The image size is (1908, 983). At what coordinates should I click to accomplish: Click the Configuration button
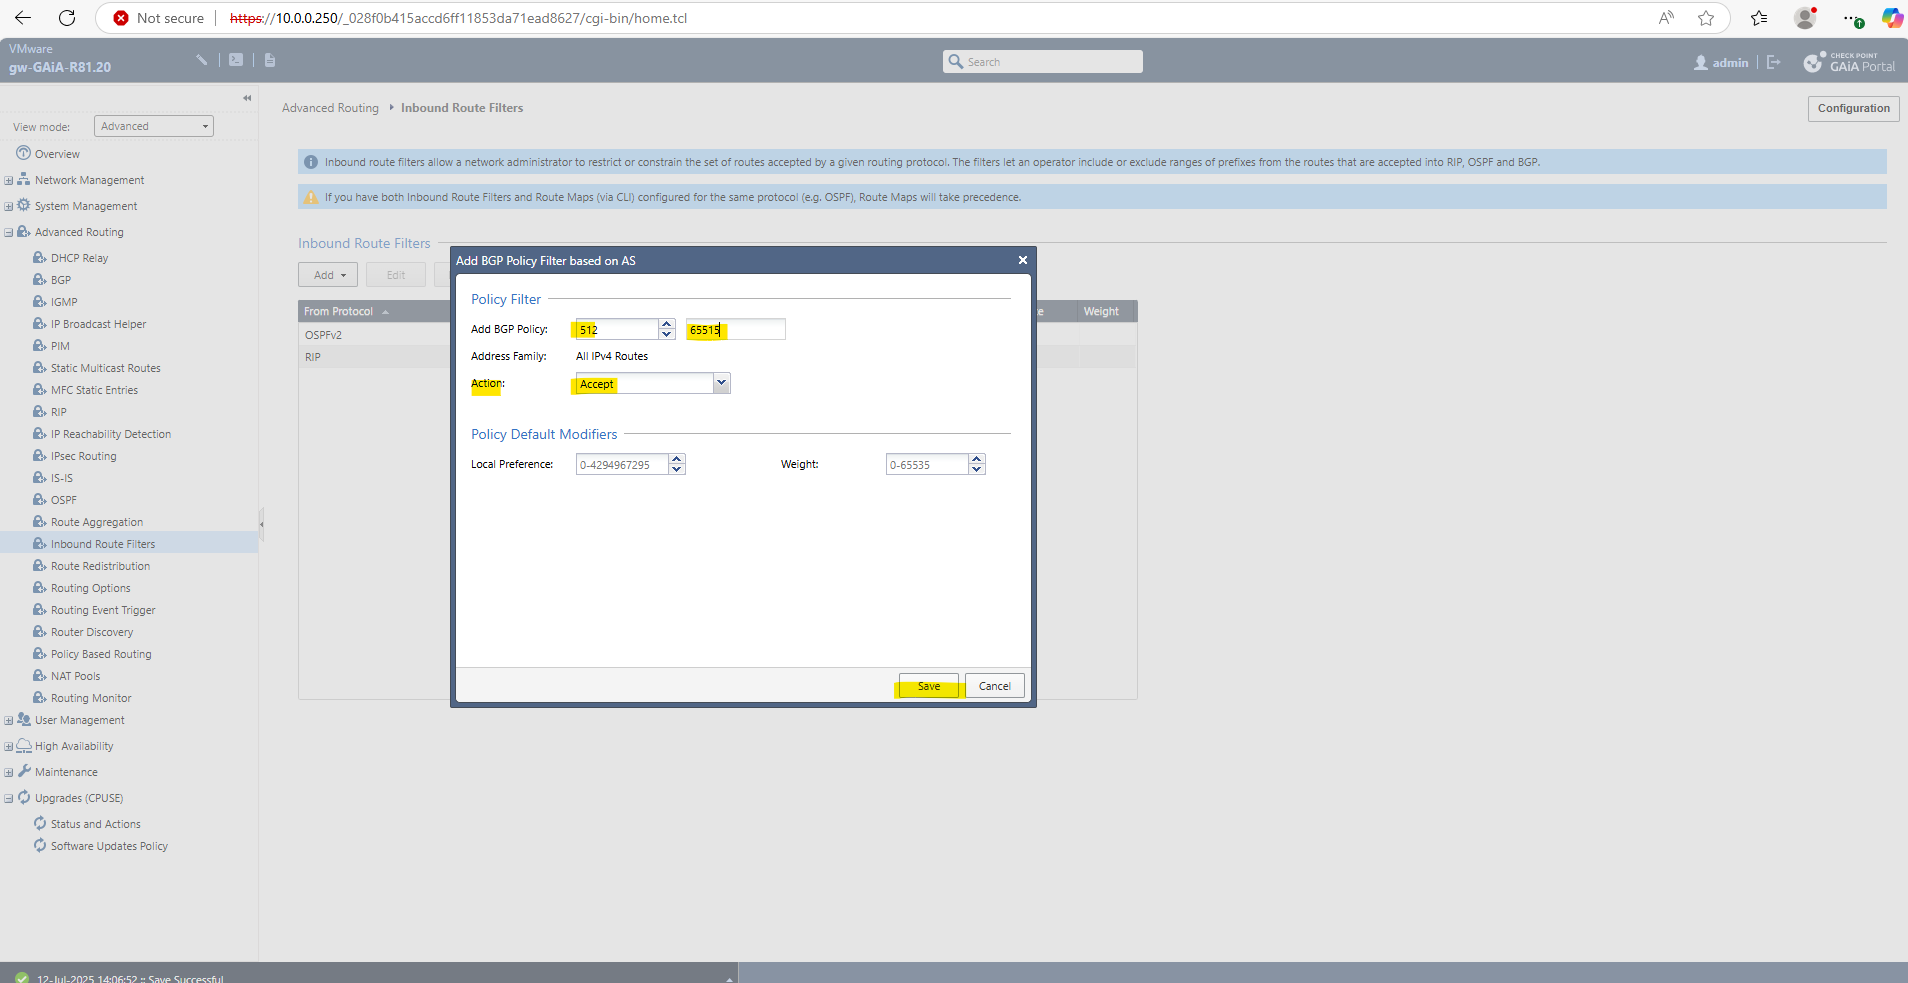point(1853,108)
